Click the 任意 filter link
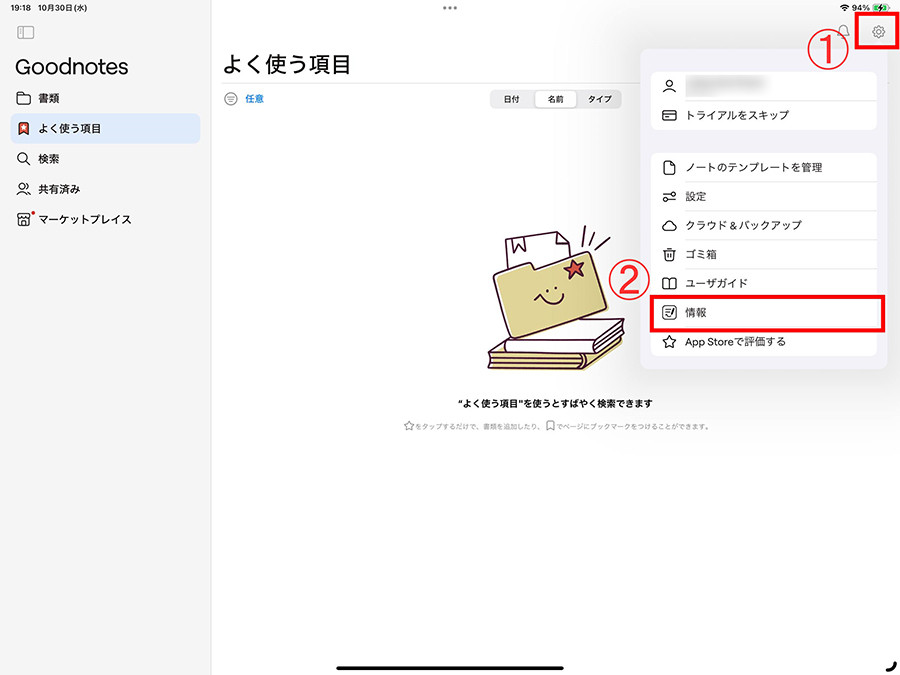The width and height of the screenshot is (900, 675). (x=254, y=99)
